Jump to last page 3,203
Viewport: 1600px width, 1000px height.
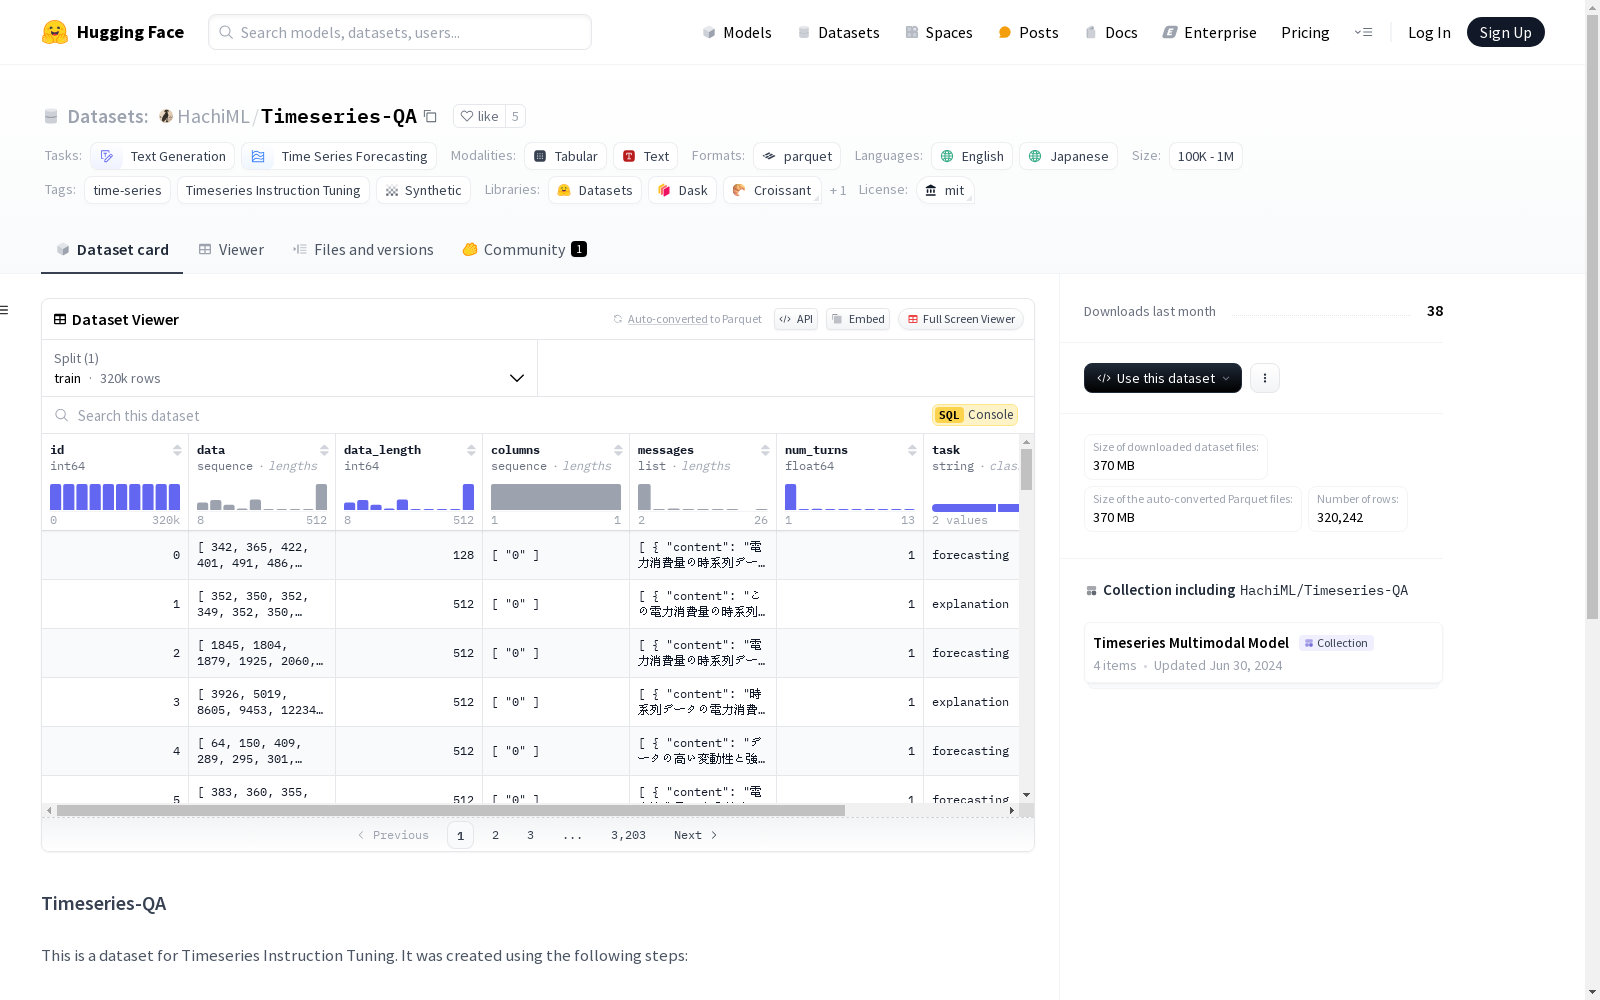pyautogui.click(x=628, y=835)
